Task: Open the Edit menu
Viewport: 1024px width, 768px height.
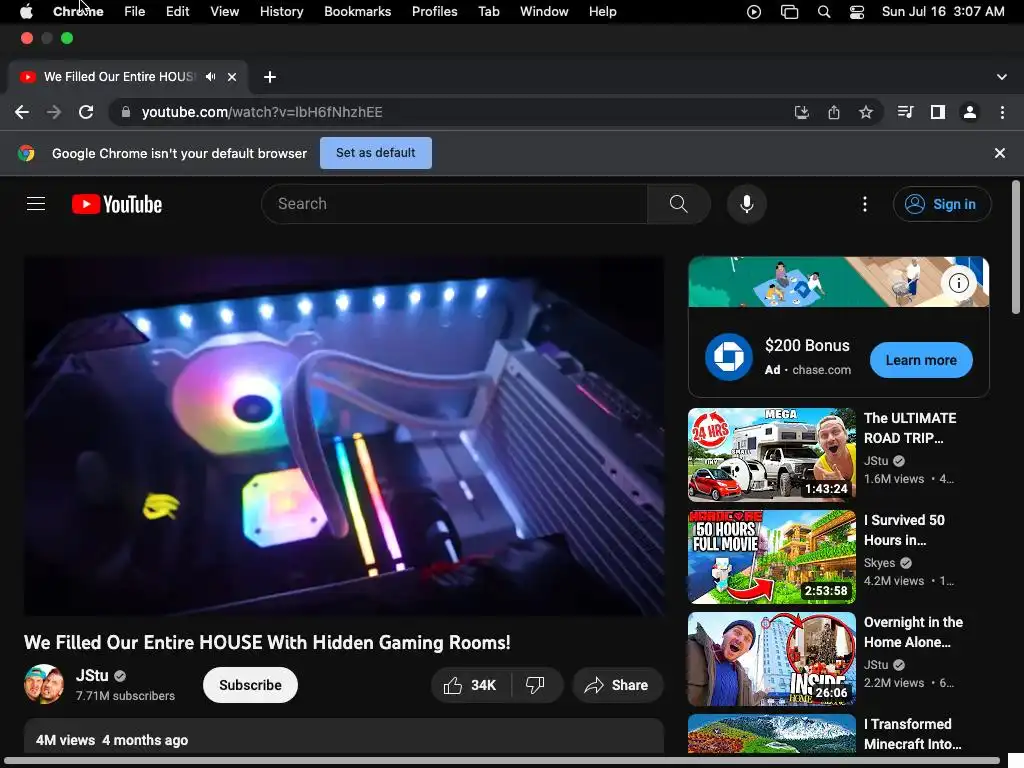Action: point(177,11)
